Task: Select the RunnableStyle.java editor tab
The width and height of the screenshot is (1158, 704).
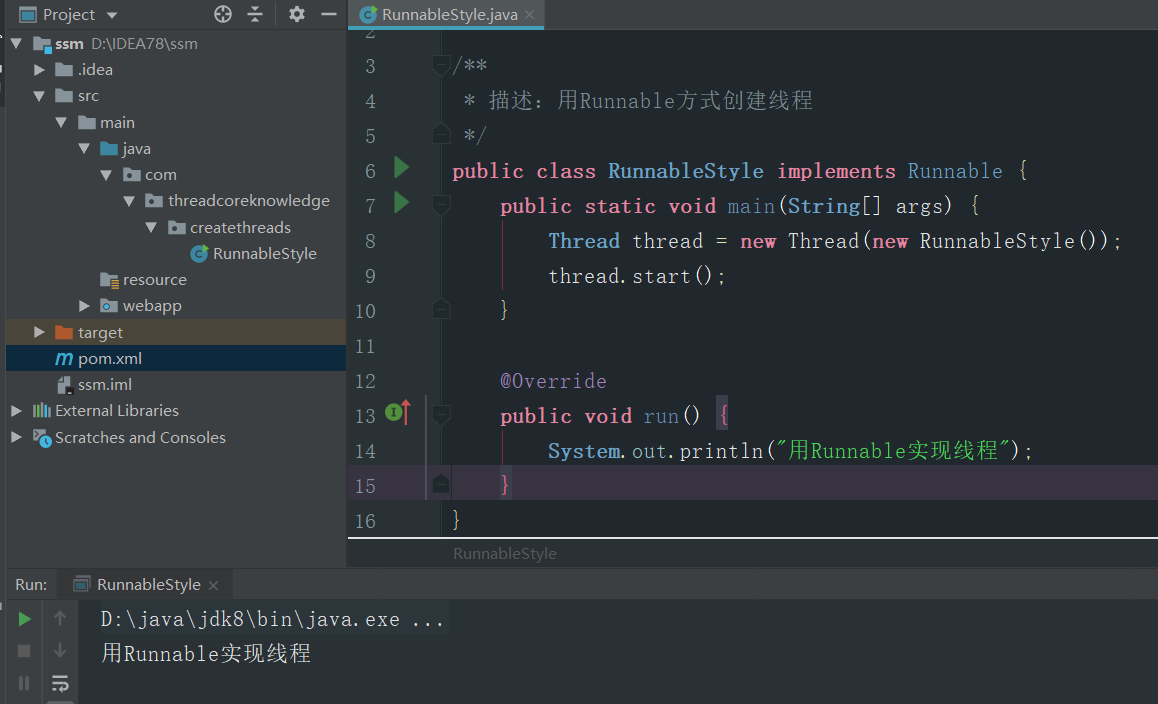Action: [x=446, y=15]
